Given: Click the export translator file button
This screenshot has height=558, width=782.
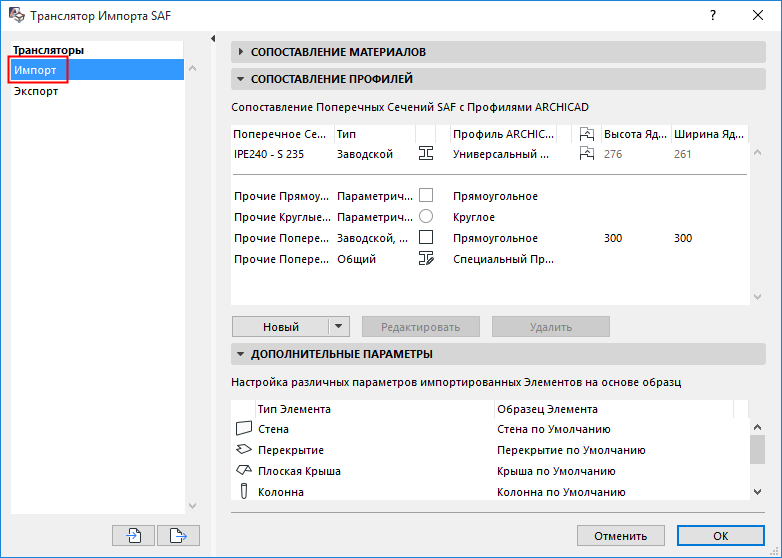Looking at the screenshot, I should [x=178, y=536].
